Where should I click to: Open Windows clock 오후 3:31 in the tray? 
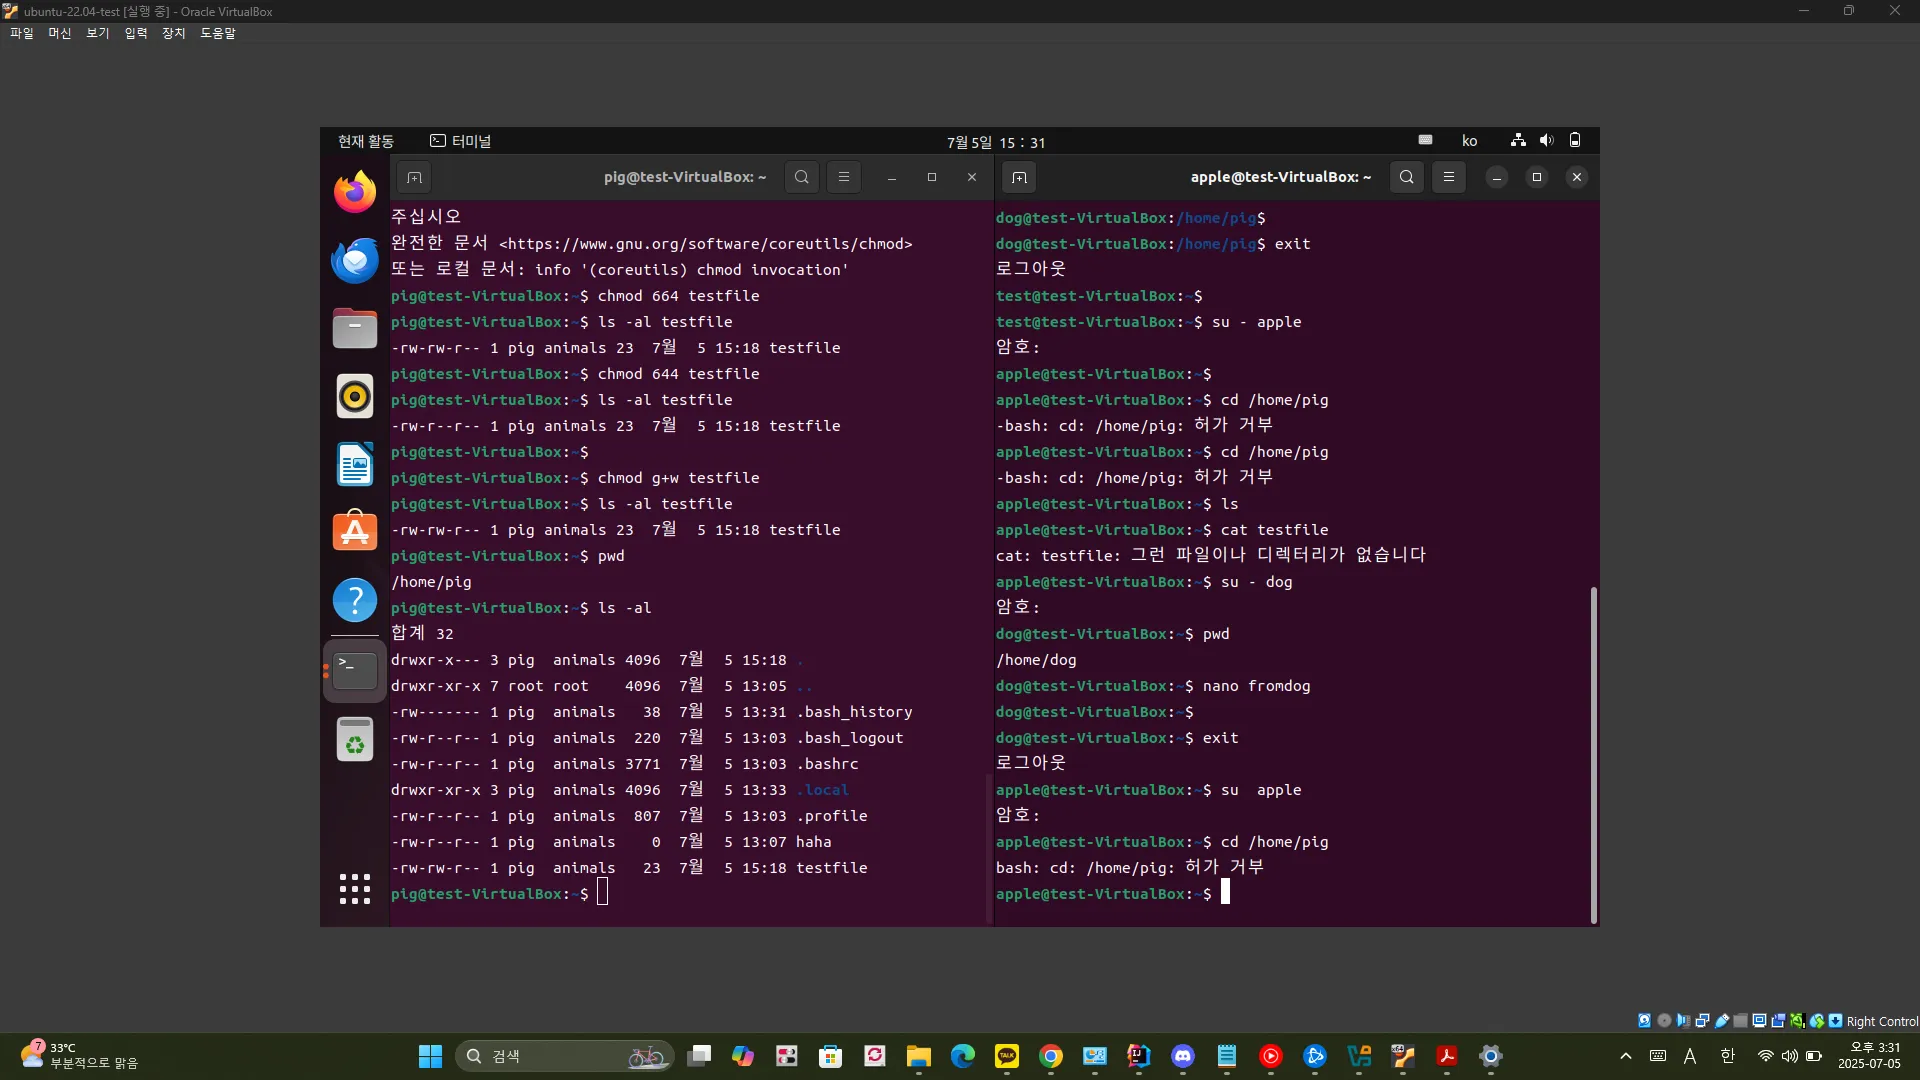pos(1869,1056)
